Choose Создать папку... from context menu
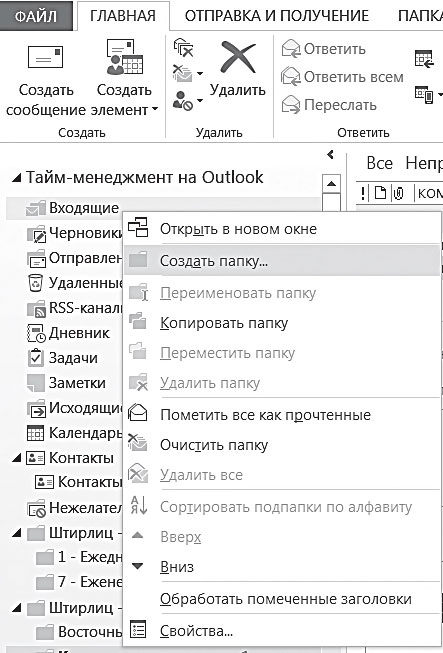443x653 pixels. point(282,261)
